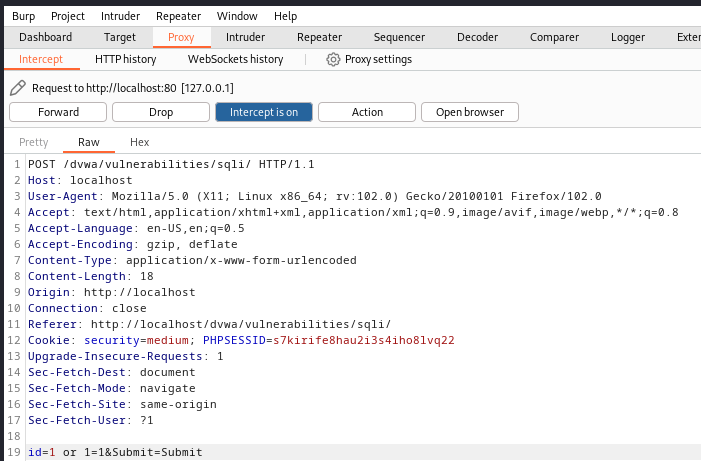Viewport: 701px width, 461px height.
Task: Click the Connection: close line
Action: pos(87,309)
